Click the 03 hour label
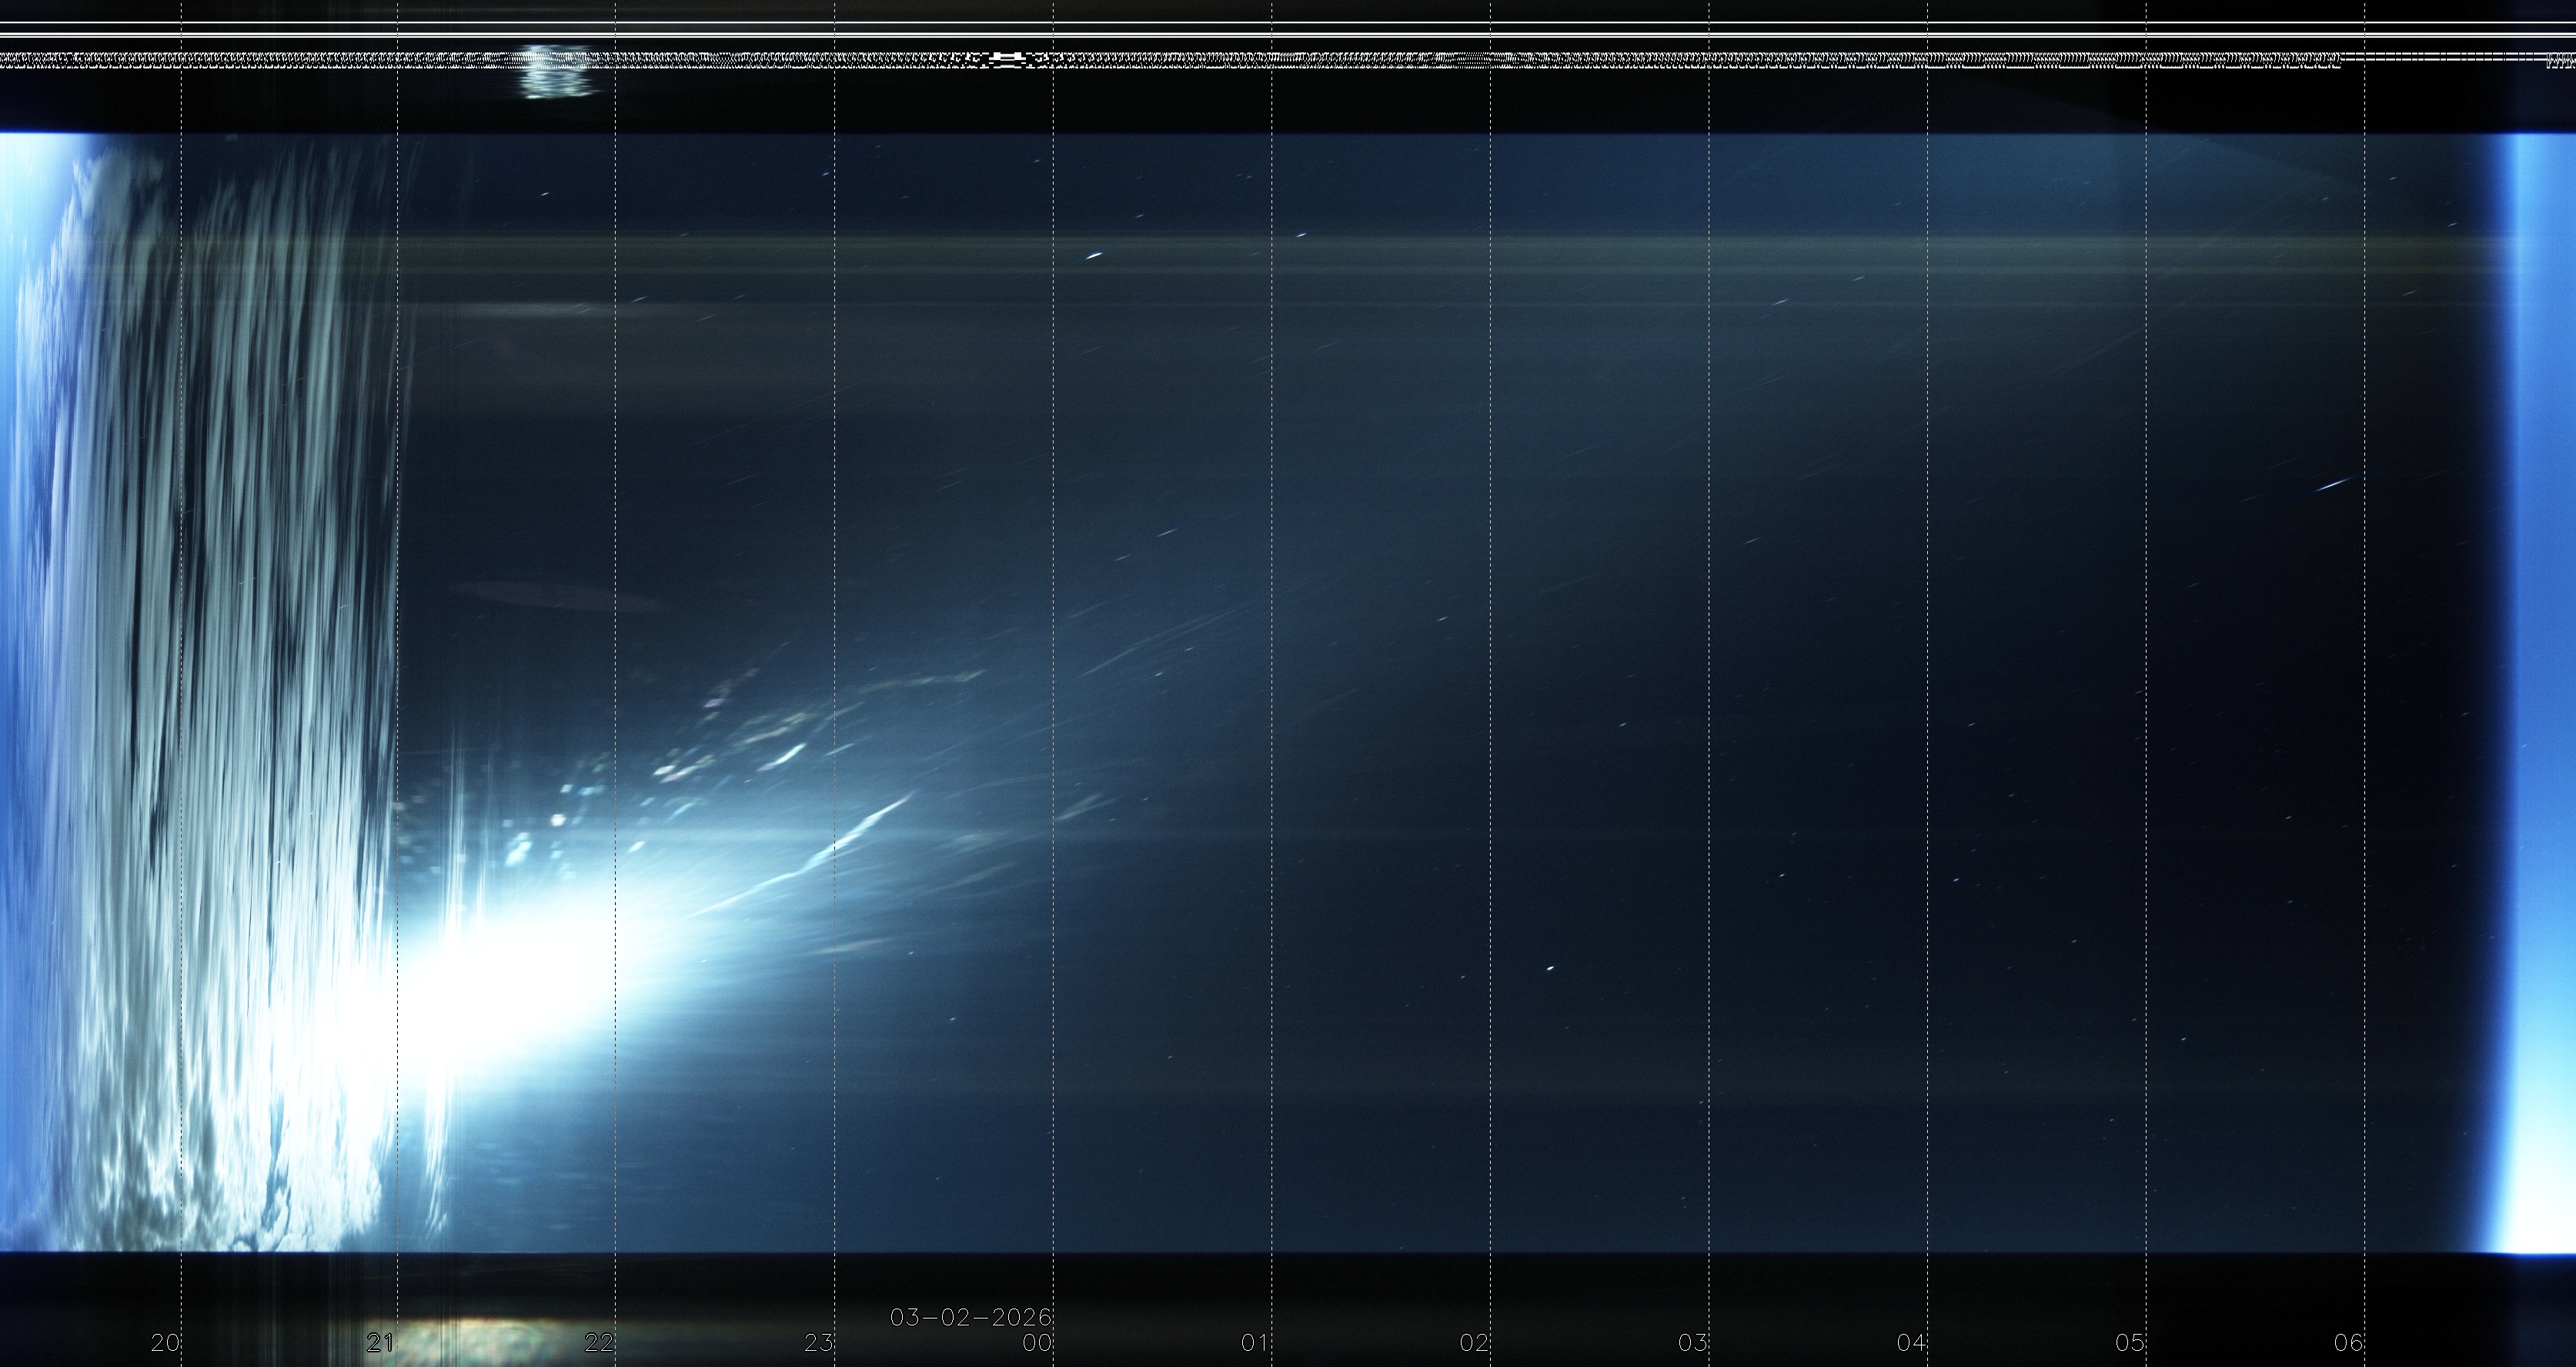2576x1367 pixels. click(x=1692, y=1343)
